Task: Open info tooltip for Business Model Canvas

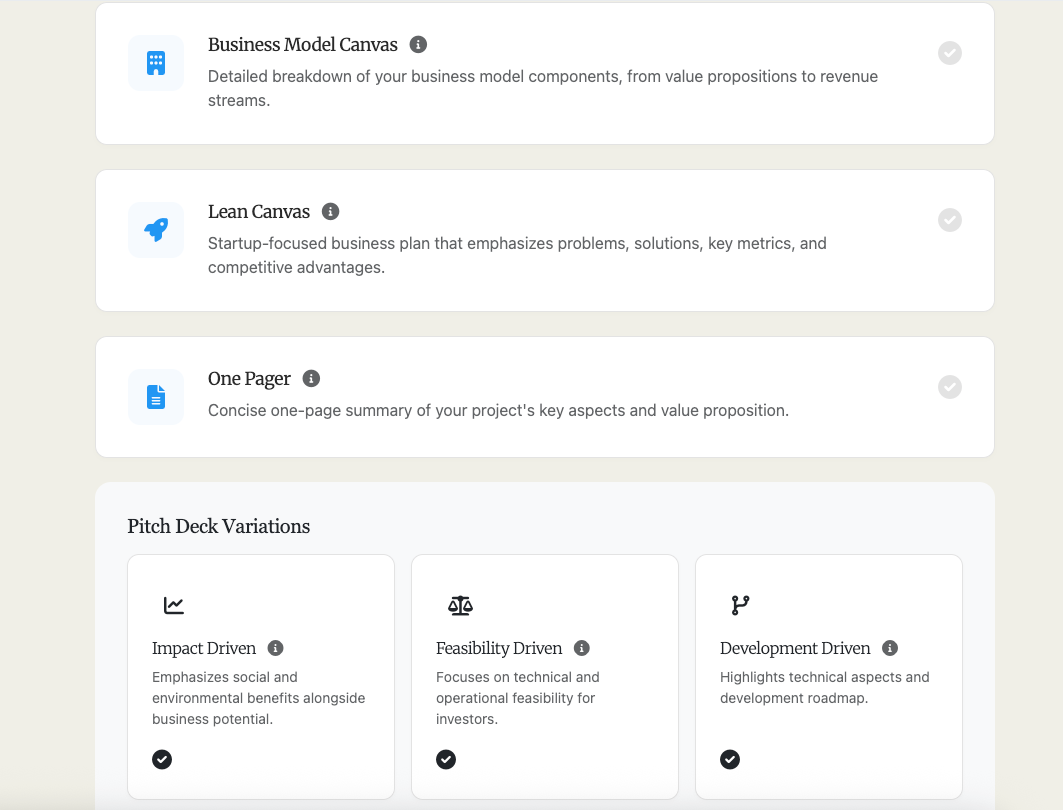Action: pos(419,45)
